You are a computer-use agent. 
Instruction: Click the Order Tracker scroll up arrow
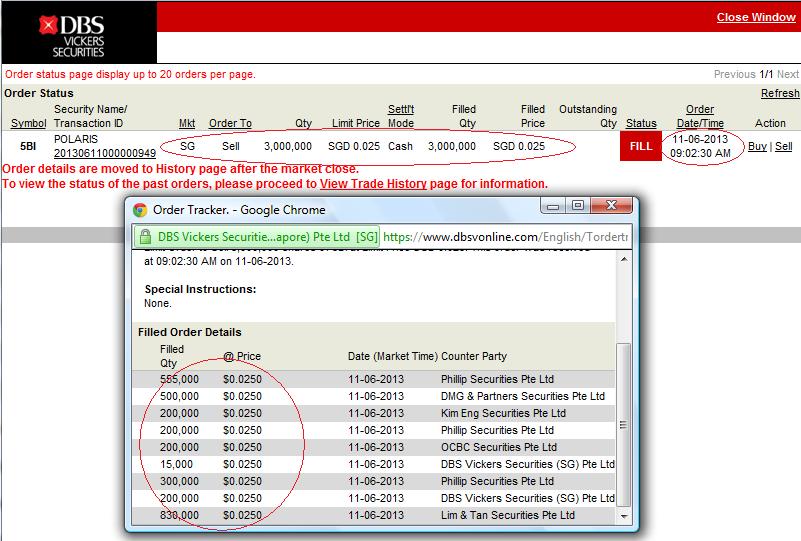point(624,260)
